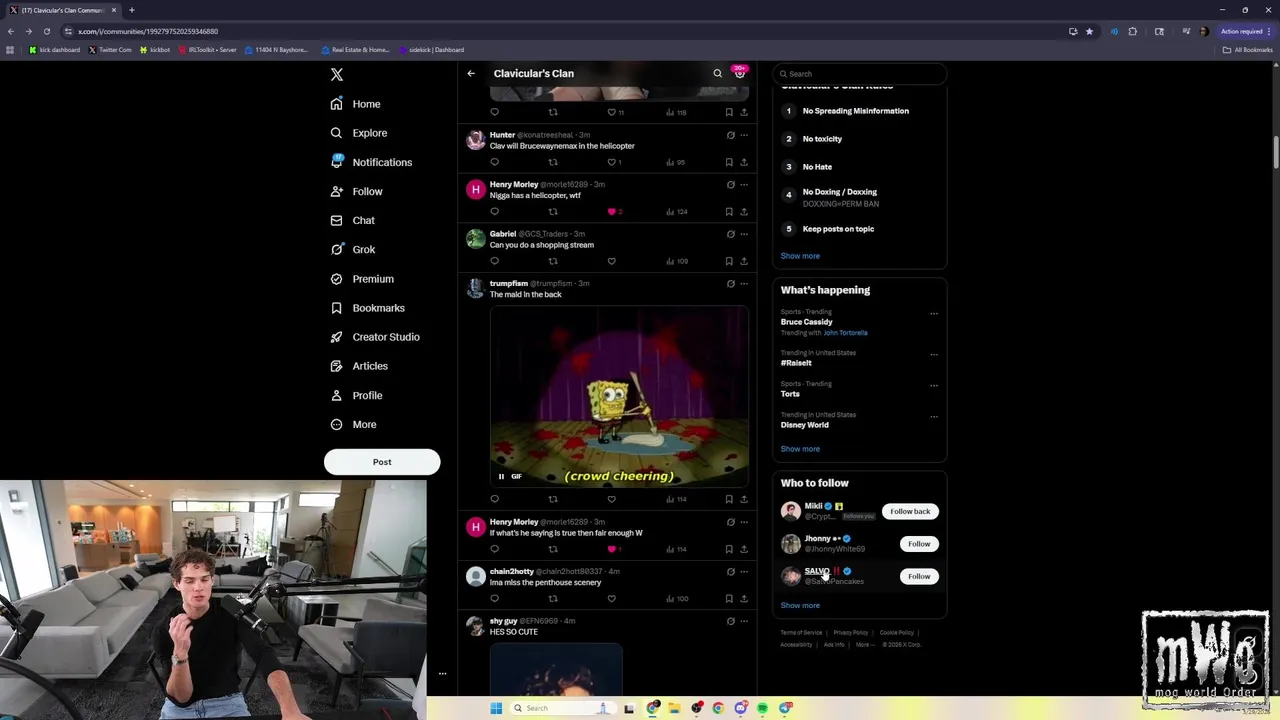Repost Hunter's helicopter post
The image size is (1280, 720).
click(x=553, y=162)
